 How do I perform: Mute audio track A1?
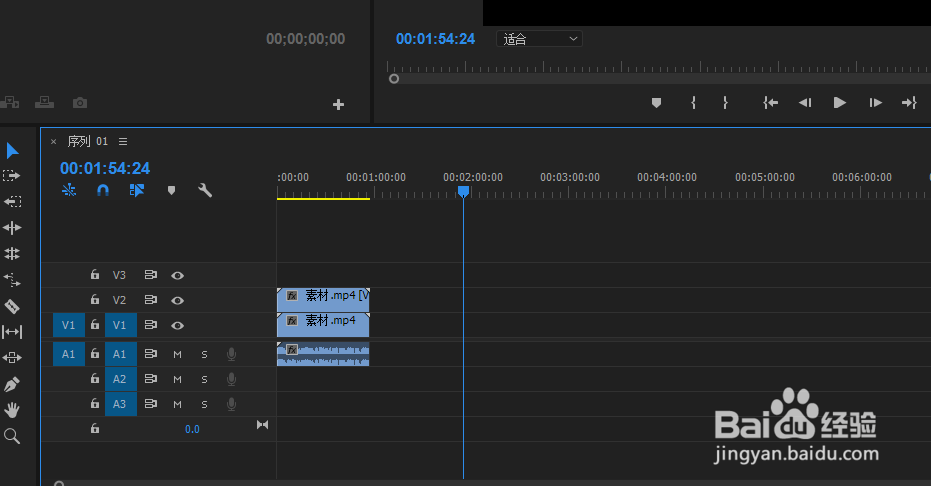tap(177, 354)
